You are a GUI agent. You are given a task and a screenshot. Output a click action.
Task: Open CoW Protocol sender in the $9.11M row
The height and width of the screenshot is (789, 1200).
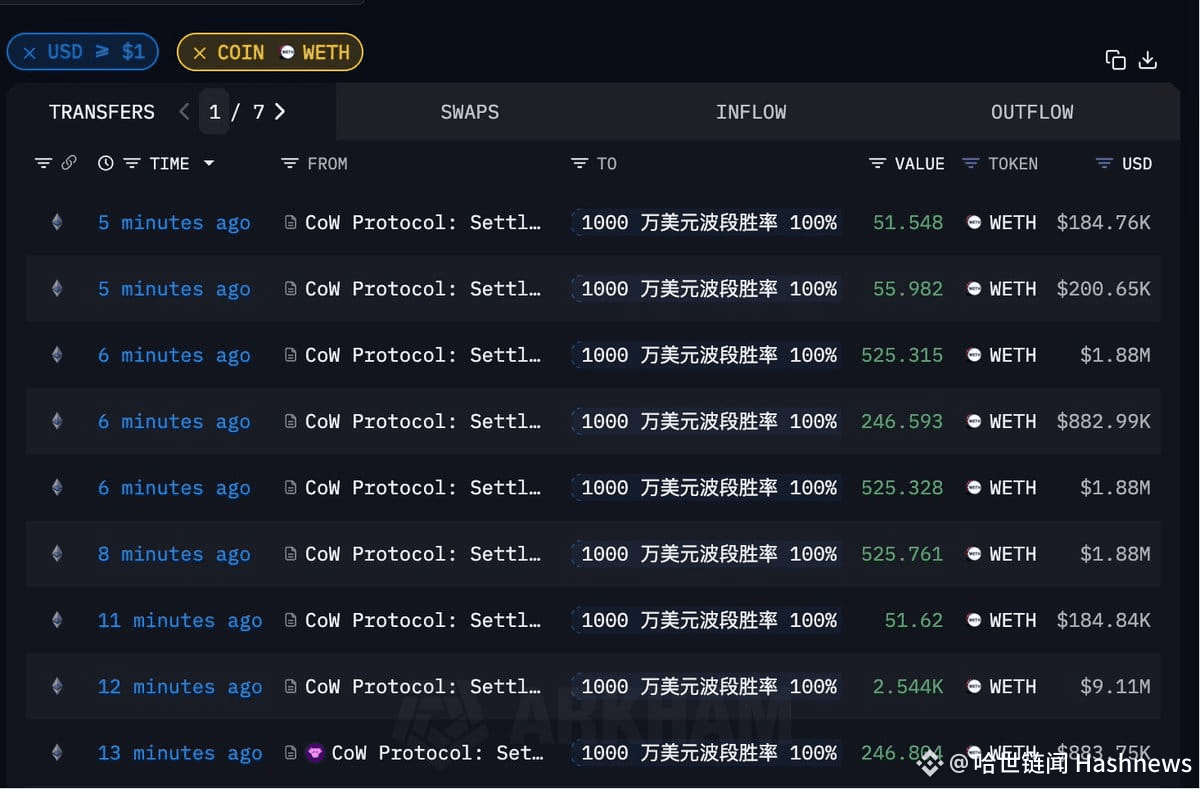423,686
